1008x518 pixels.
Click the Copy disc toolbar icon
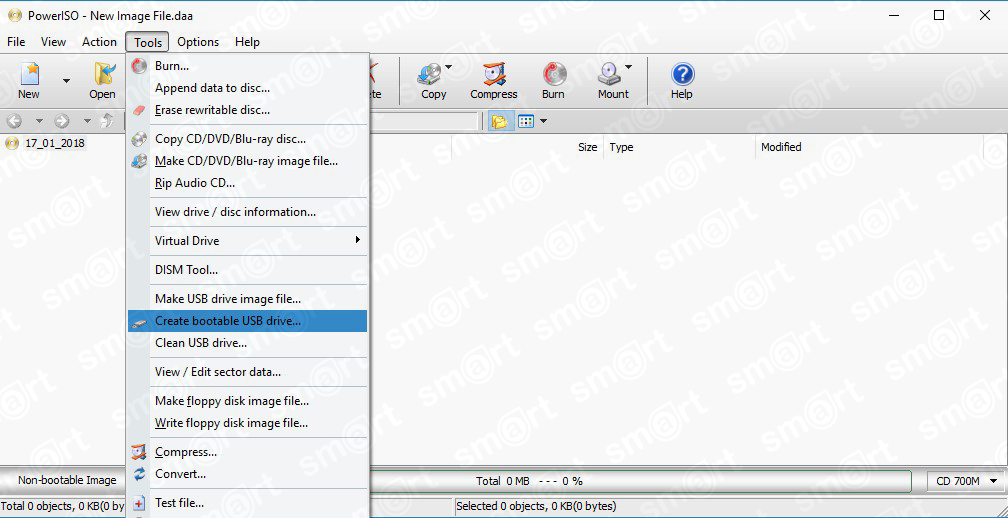431,80
